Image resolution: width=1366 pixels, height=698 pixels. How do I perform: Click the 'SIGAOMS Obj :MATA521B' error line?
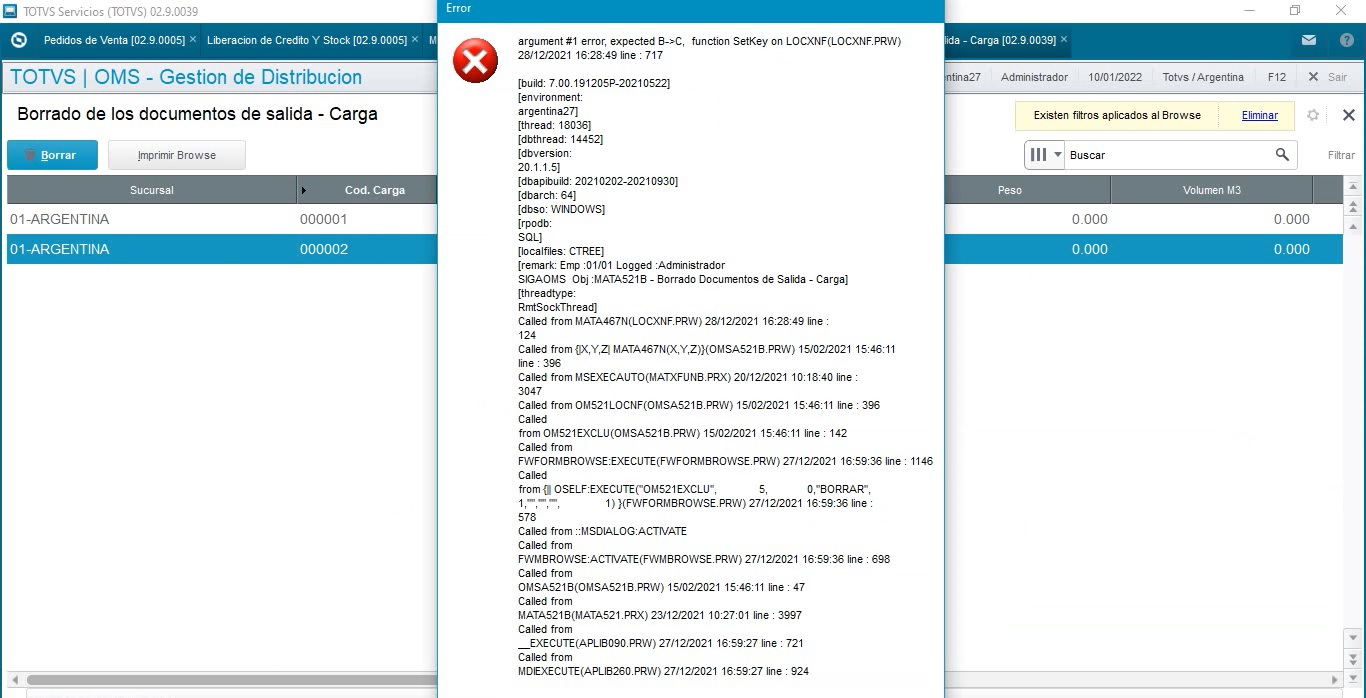point(683,279)
